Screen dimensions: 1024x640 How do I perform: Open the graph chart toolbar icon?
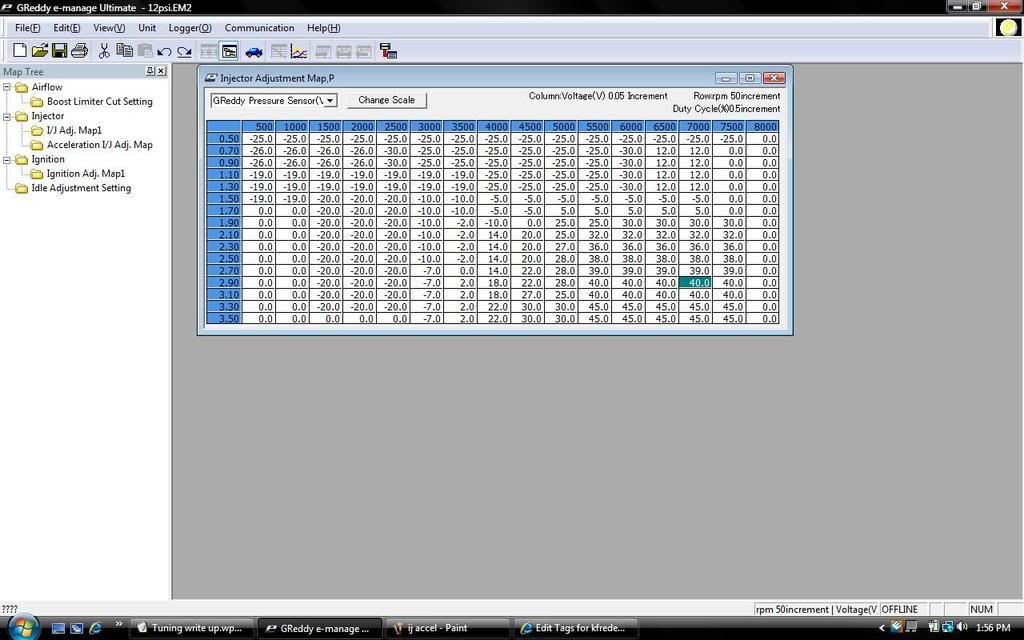pyautogui.click(x=299, y=52)
